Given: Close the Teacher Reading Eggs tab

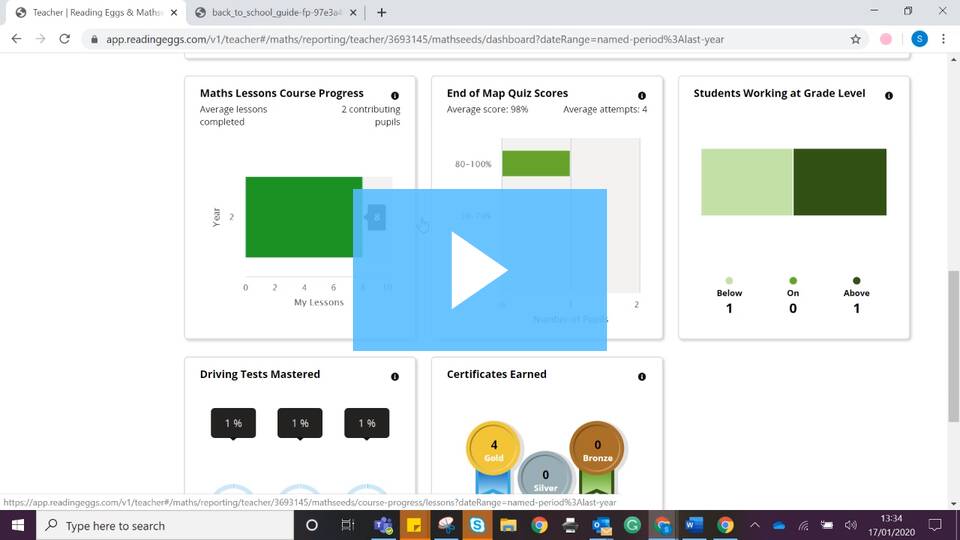Looking at the screenshot, I should click(x=174, y=12).
